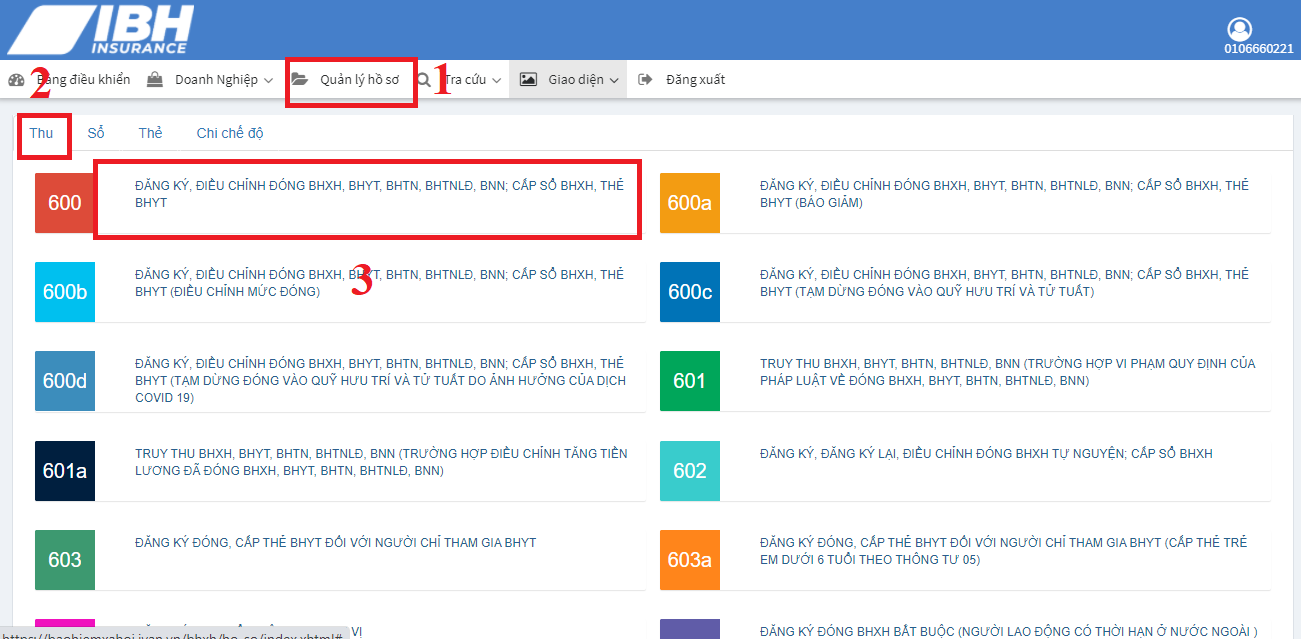Open the dark blue 600c tile
The image size is (1301, 639).
pyautogui.click(x=689, y=292)
